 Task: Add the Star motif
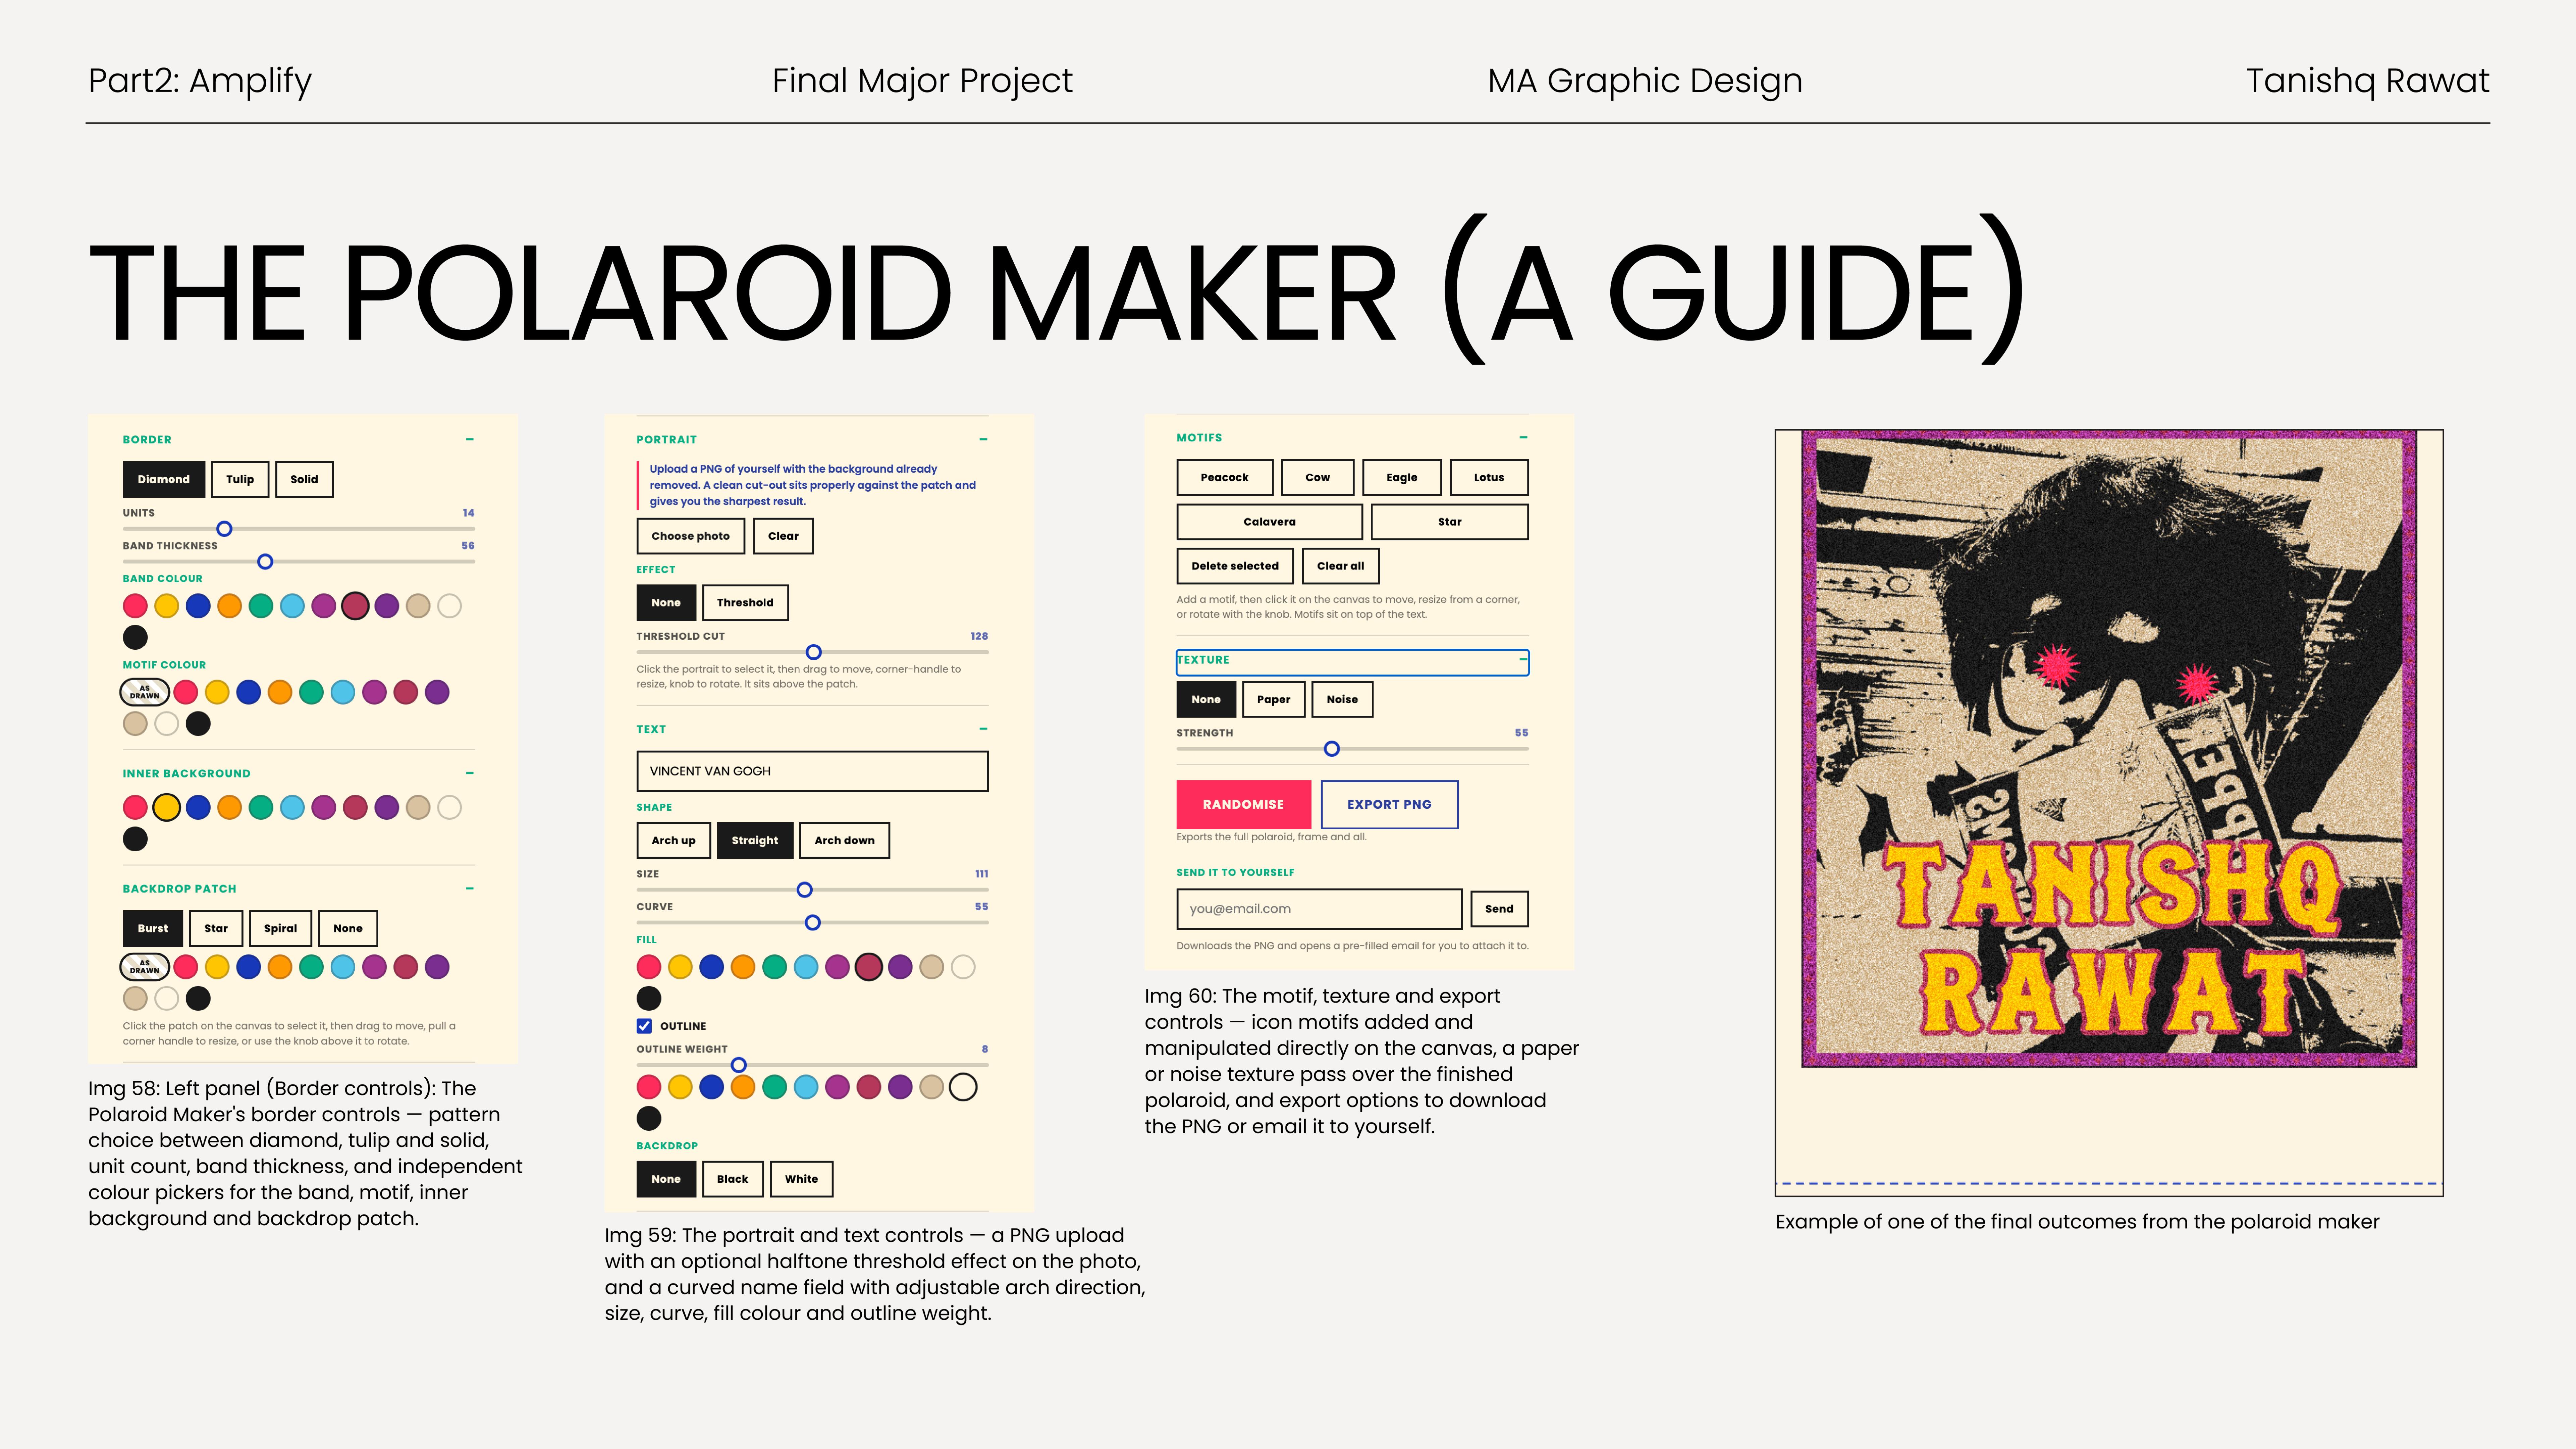pos(1450,522)
